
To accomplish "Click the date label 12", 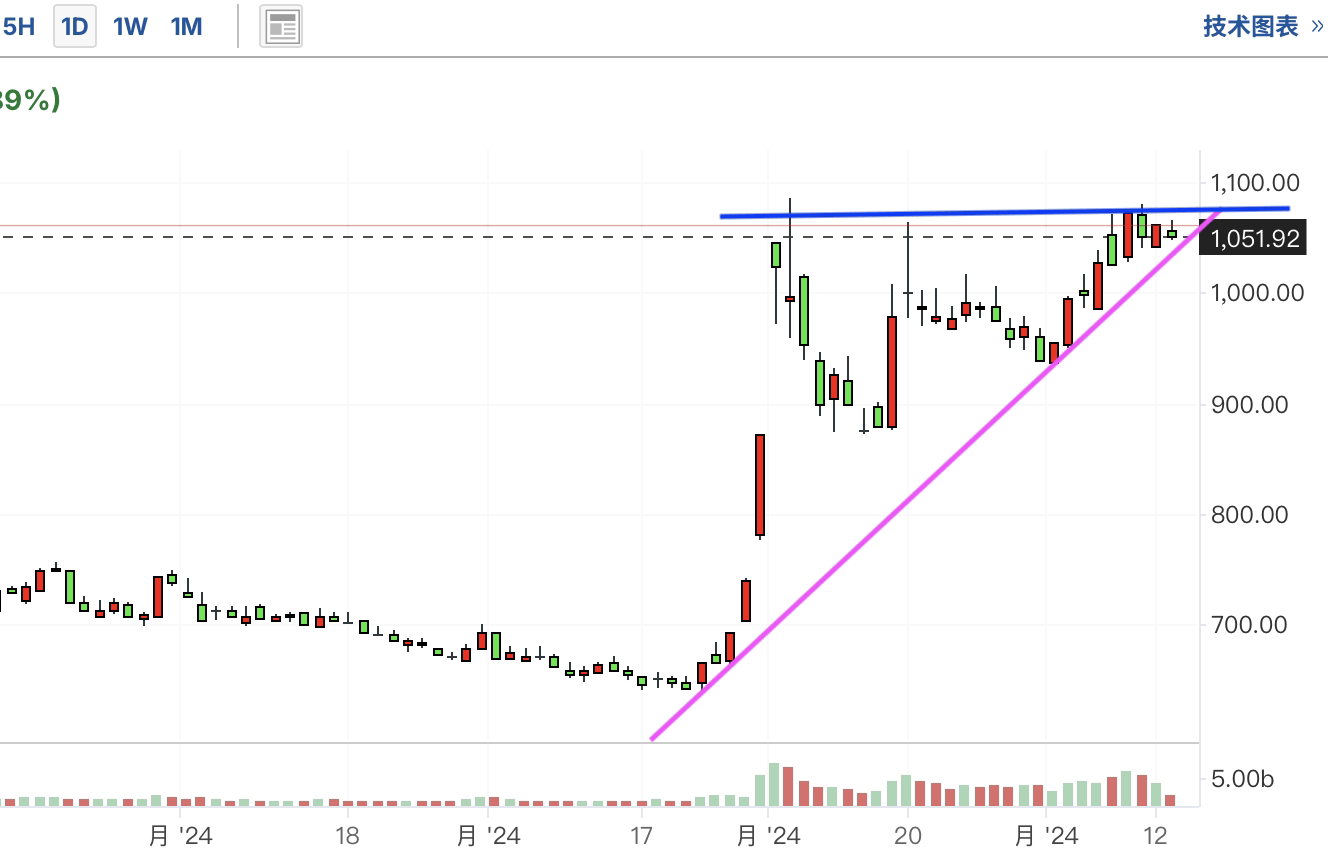I will 1155,835.
